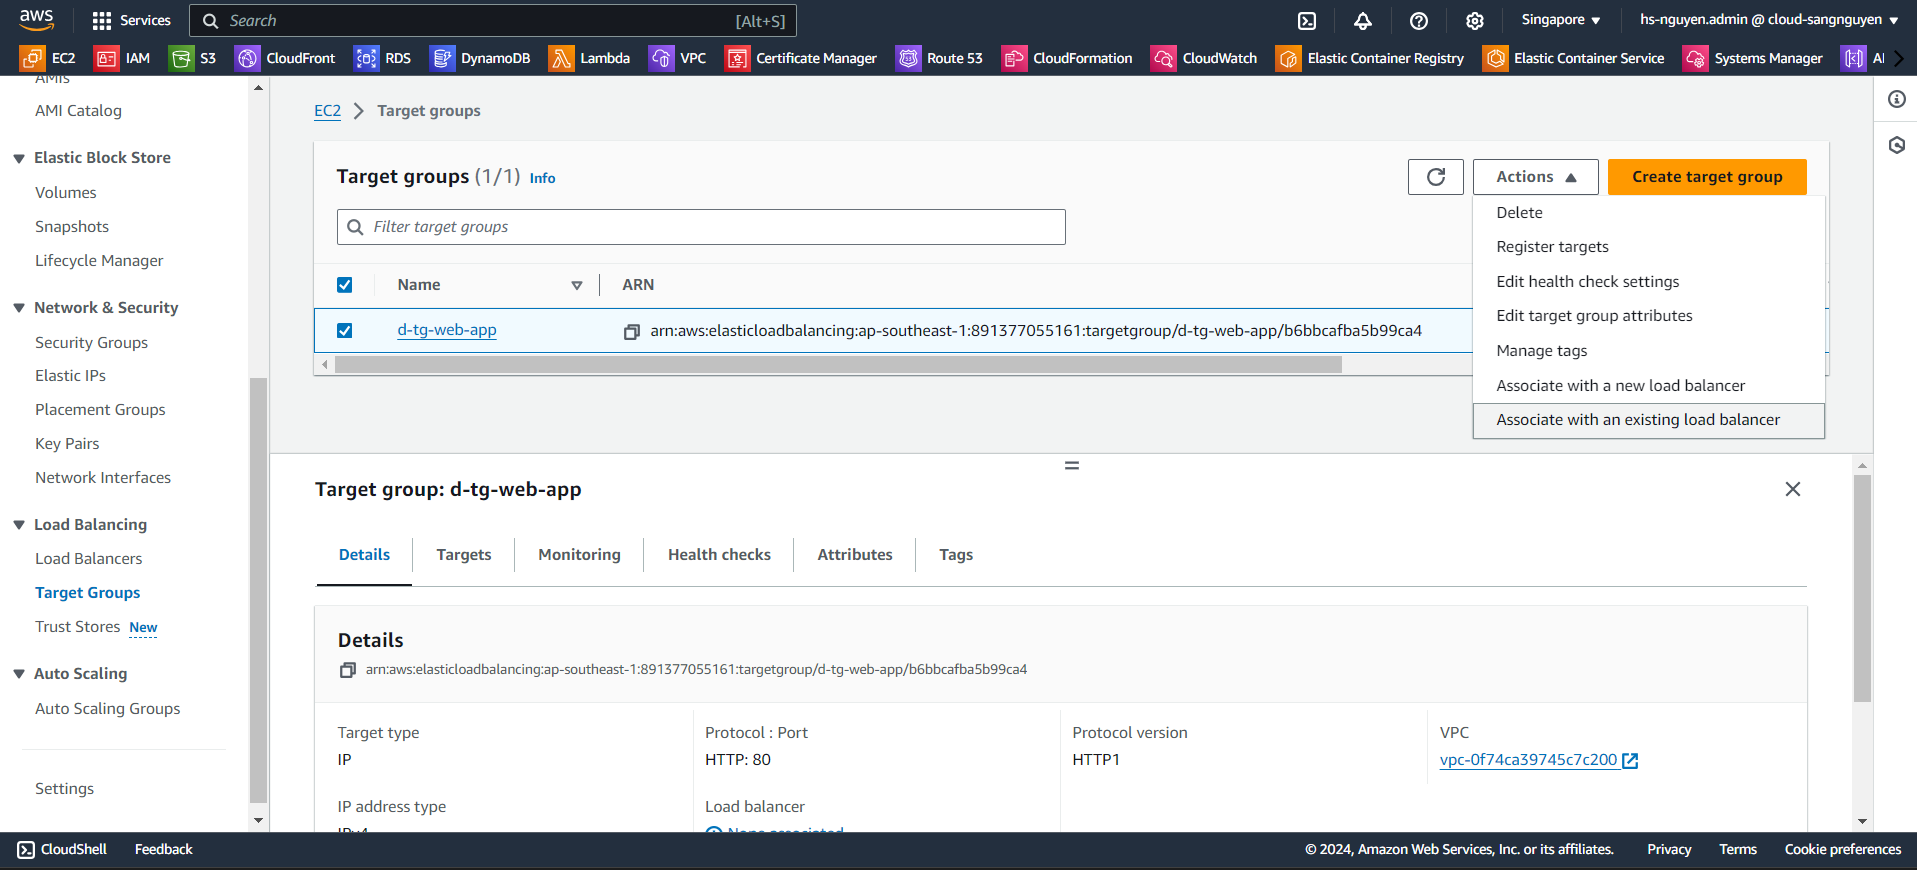Uncheck the select-all target groups checkbox
Screen dimensions: 1917x870
click(x=345, y=285)
